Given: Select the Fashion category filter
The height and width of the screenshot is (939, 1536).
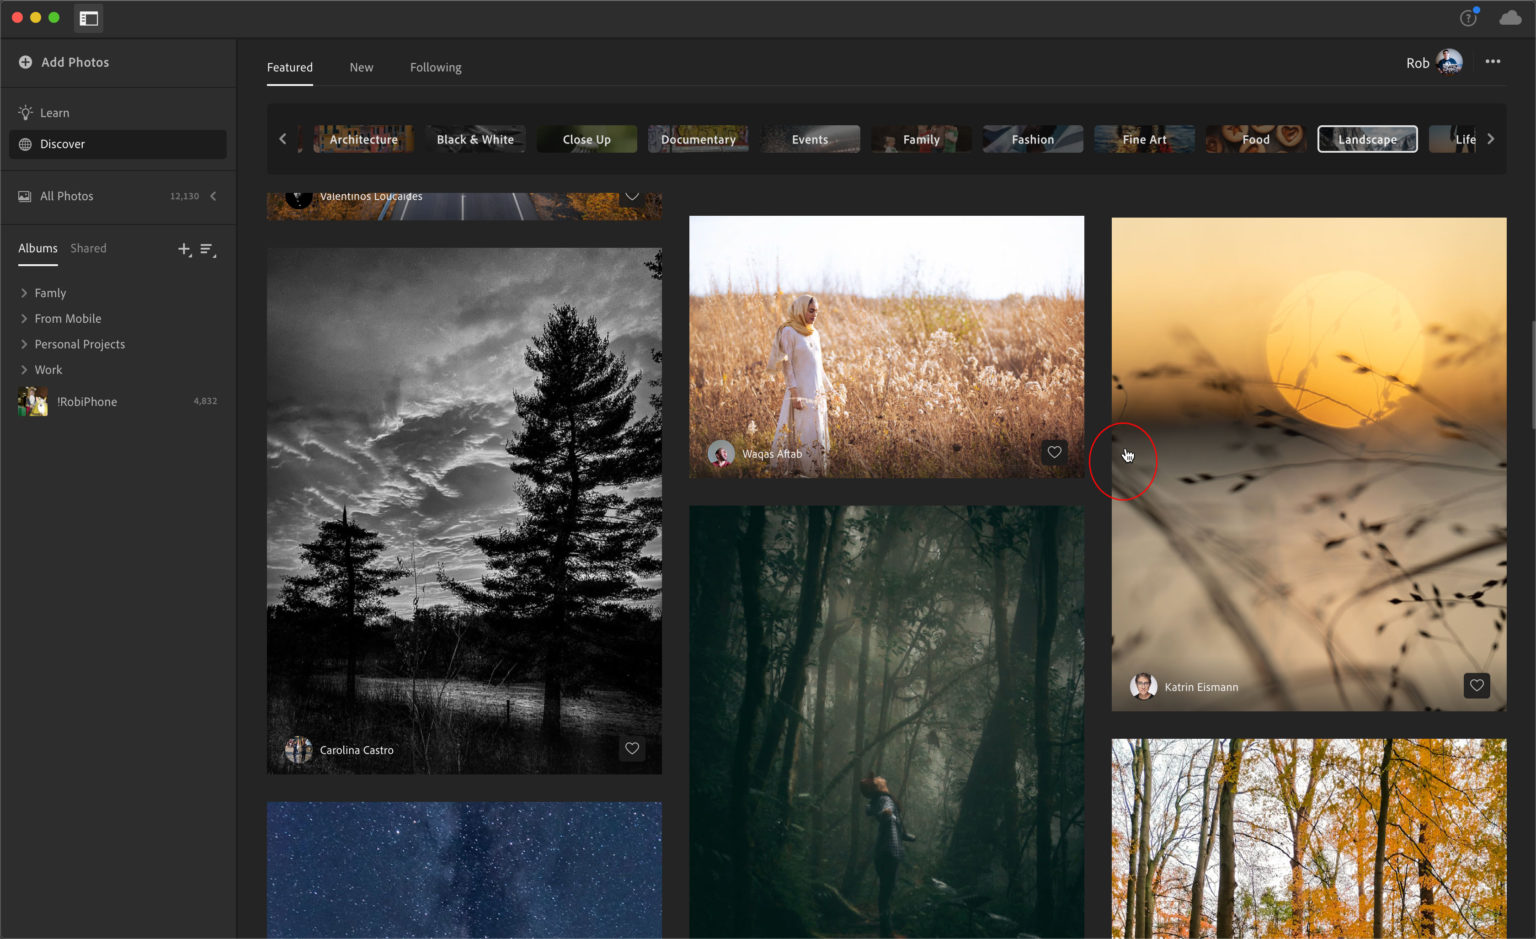Looking at the screenshot, I should pyautogui.click(x=1032, y=139).
